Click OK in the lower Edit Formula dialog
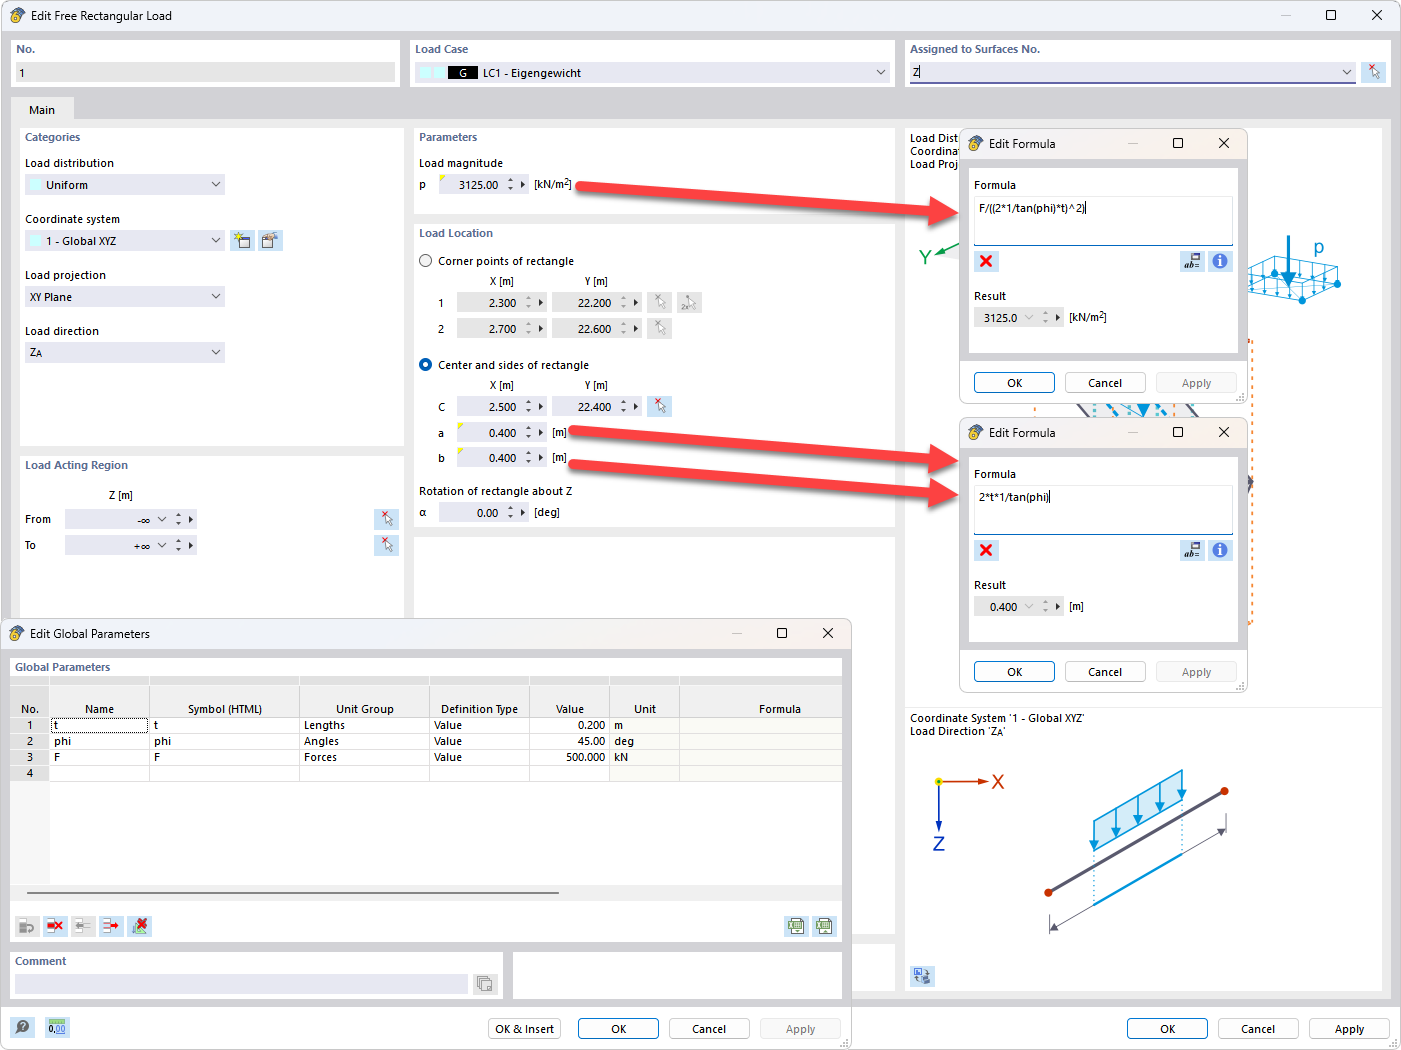Screen dimensions: 1401x1050 (1014, 672)
